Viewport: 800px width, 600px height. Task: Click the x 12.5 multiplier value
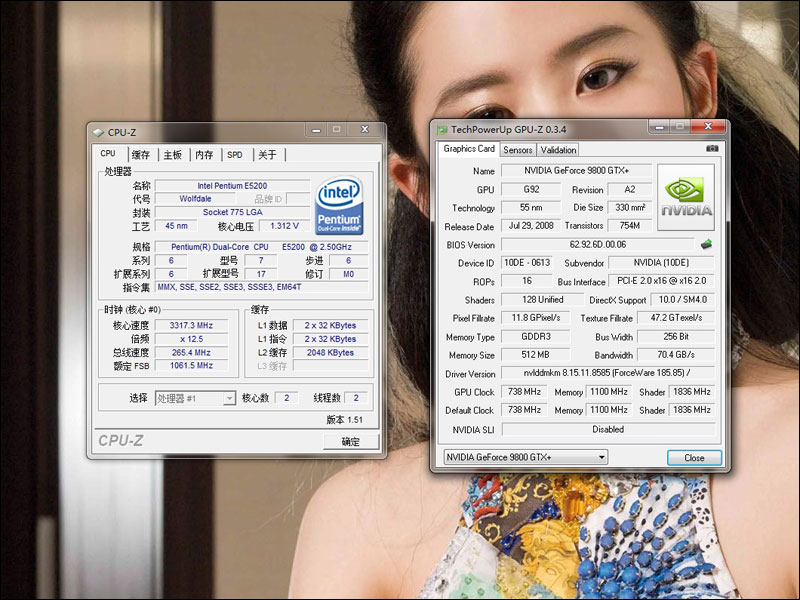(191, 339)
